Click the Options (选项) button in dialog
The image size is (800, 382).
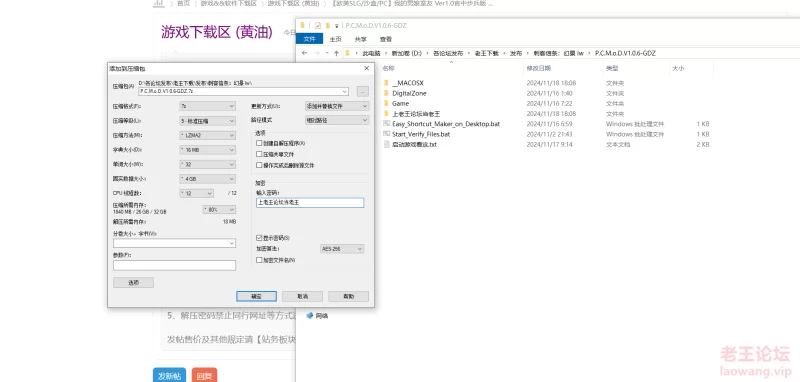click(133, 282)
